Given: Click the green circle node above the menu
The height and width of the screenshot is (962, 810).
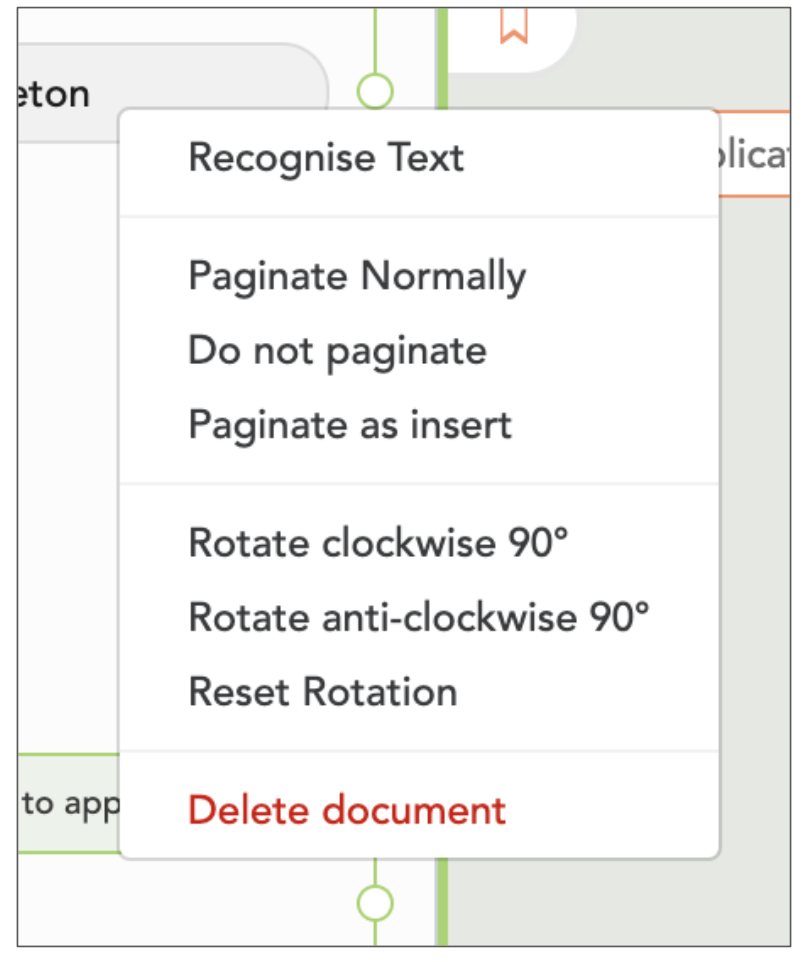Looking at the screenshot, I should (x=375, y=91).
